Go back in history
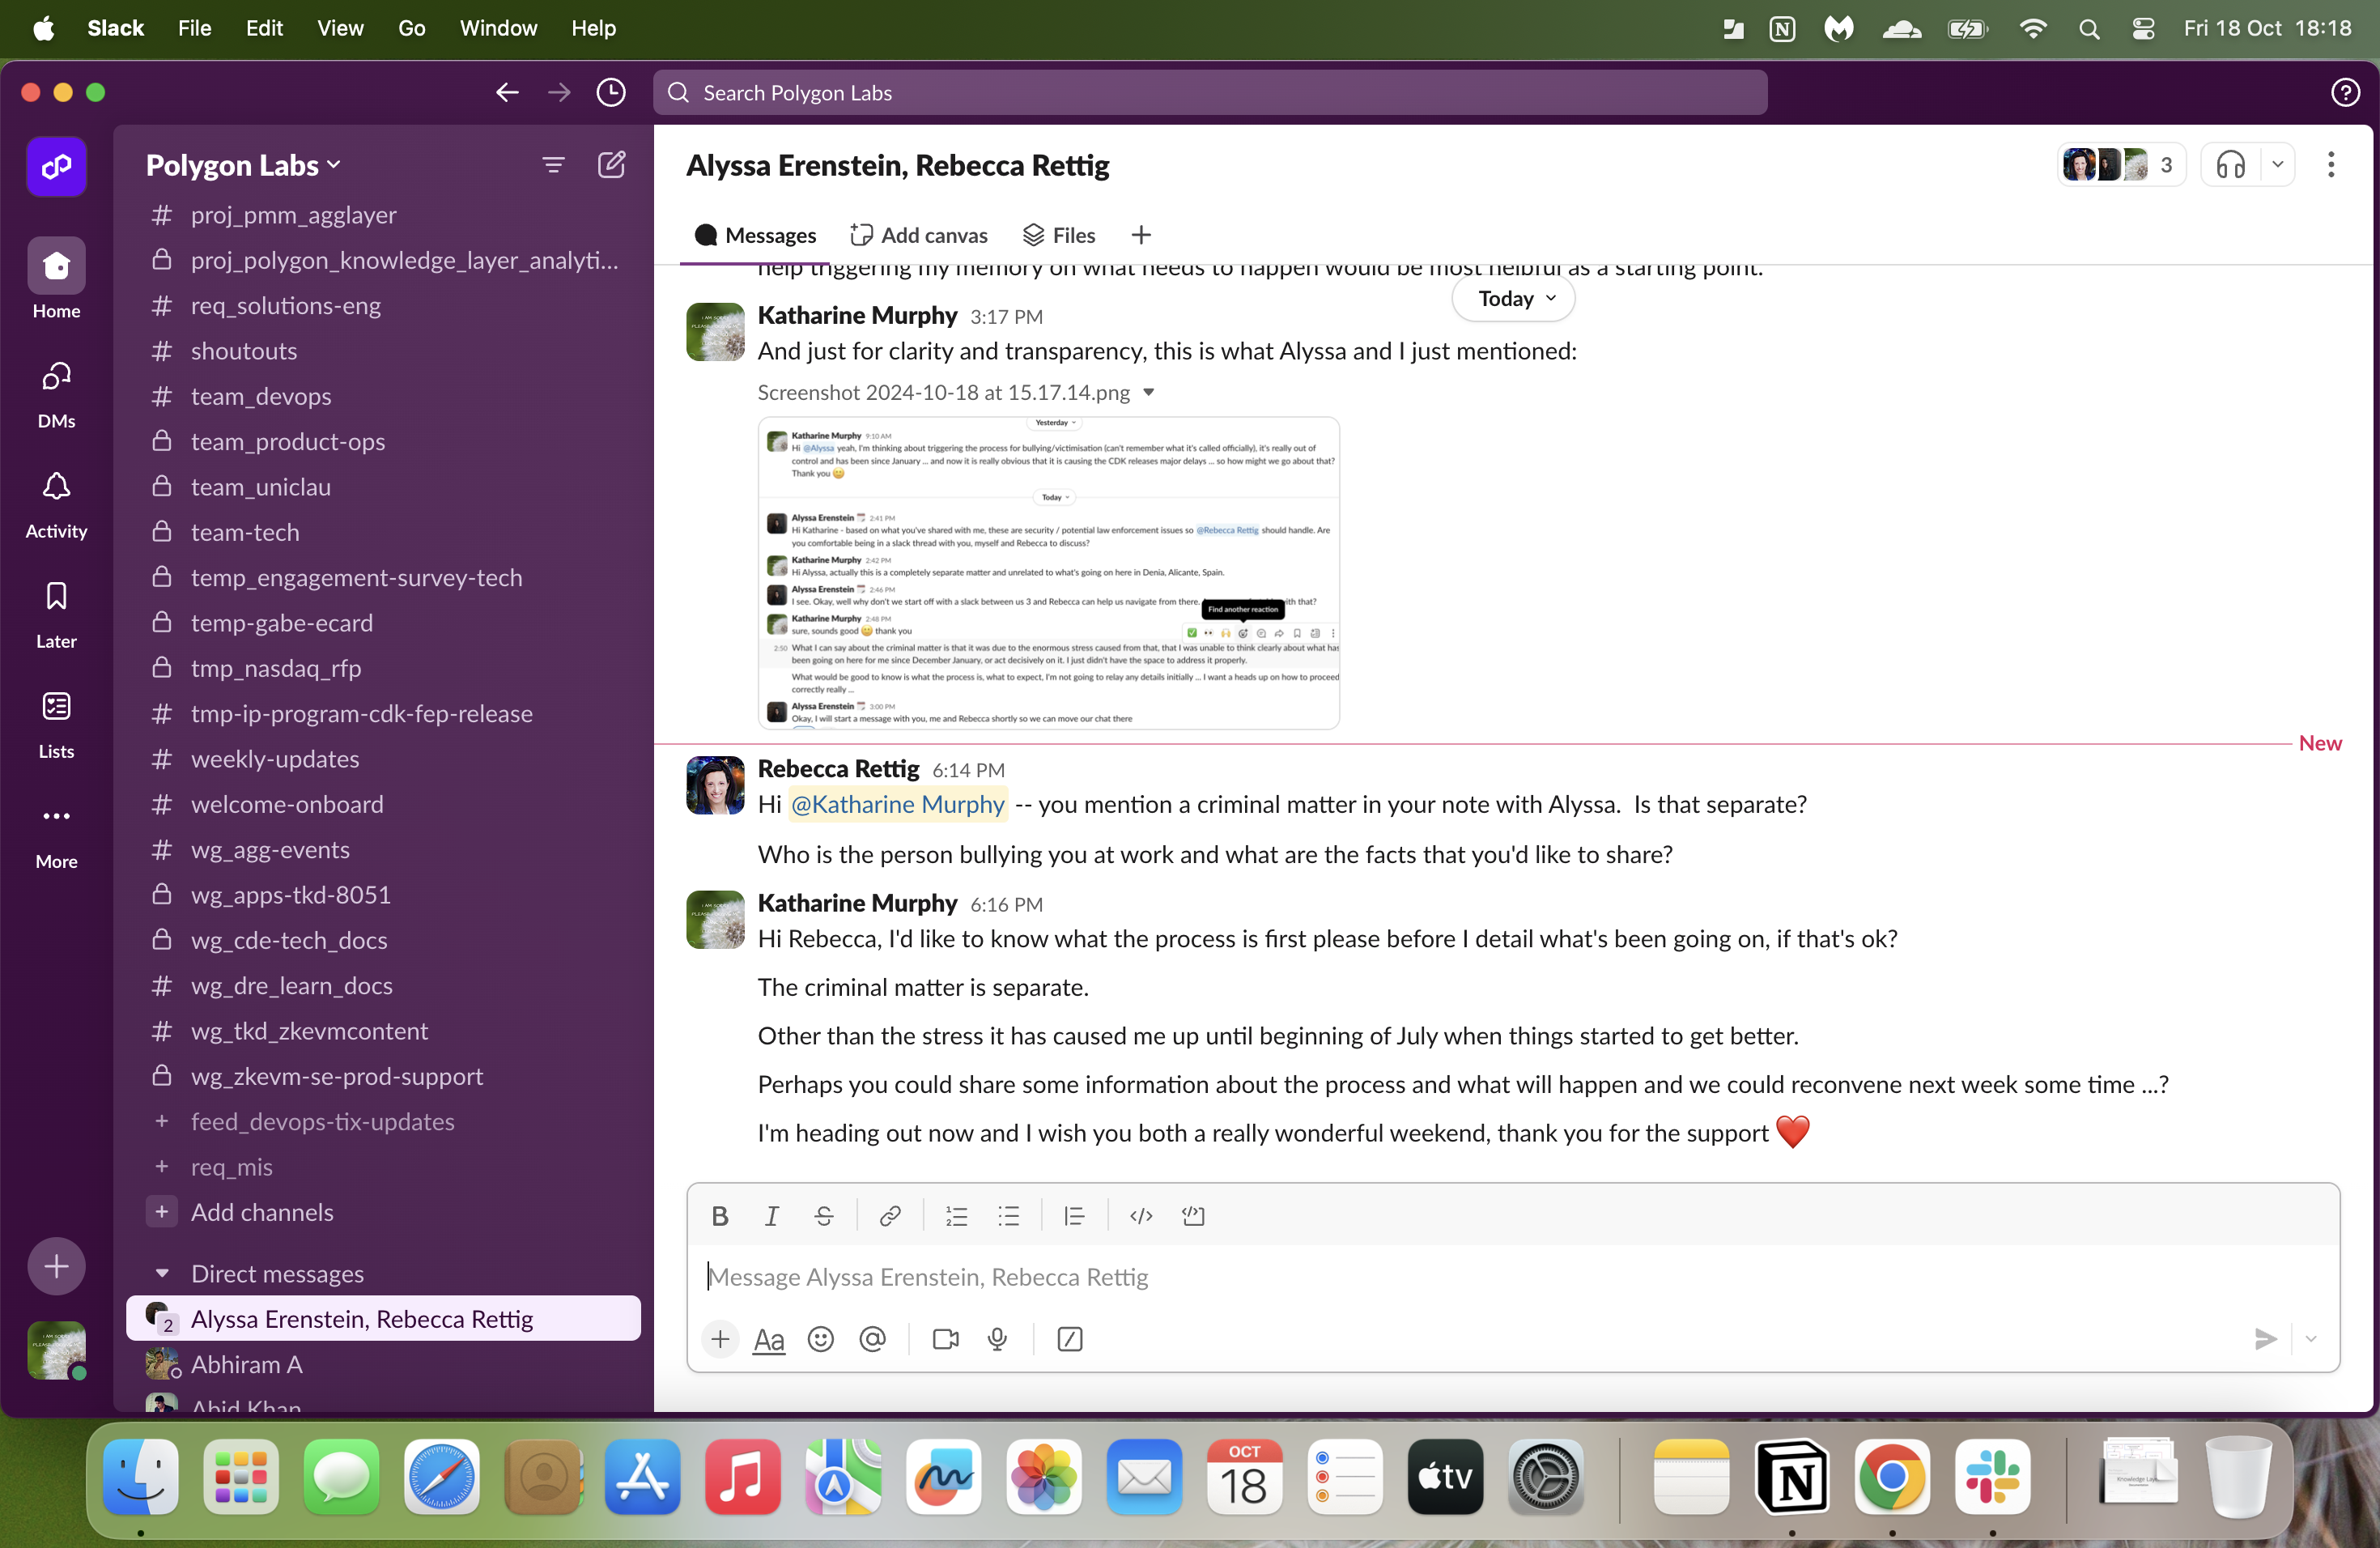The image size is (2380, 1548). click(507, 93)
